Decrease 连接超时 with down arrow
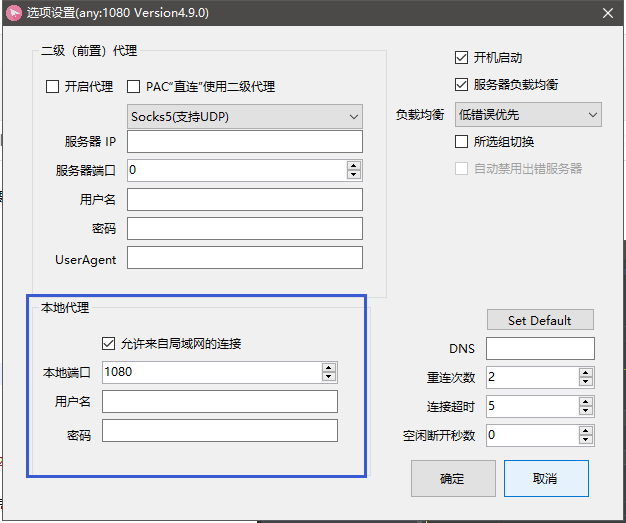This screenshot has width=626, height=523. point(585,411)
